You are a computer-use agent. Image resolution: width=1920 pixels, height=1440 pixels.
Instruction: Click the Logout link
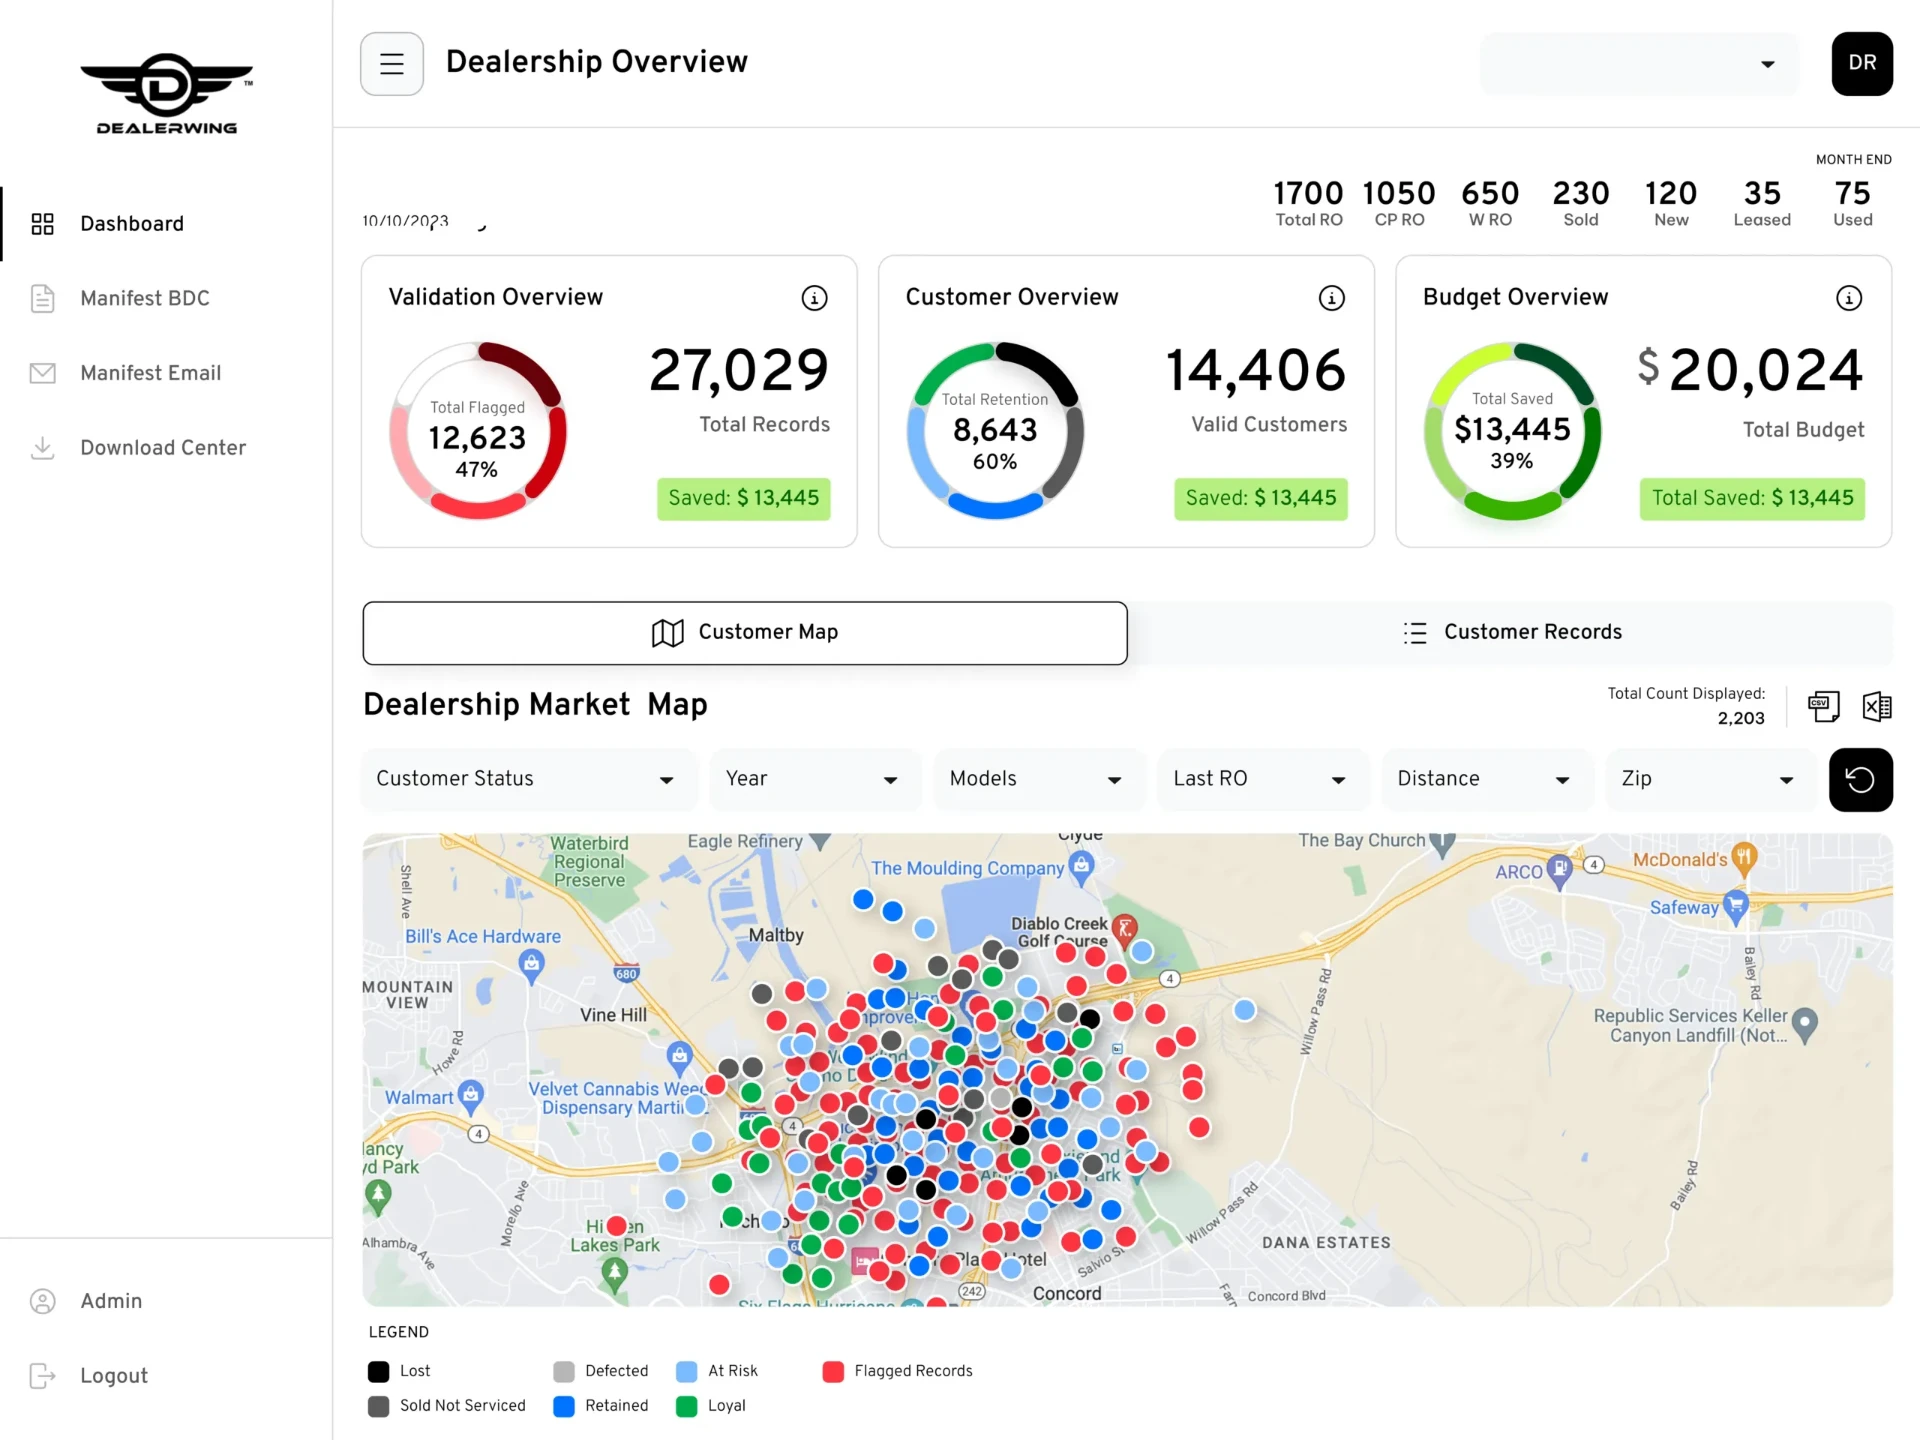coord(114,1376)
